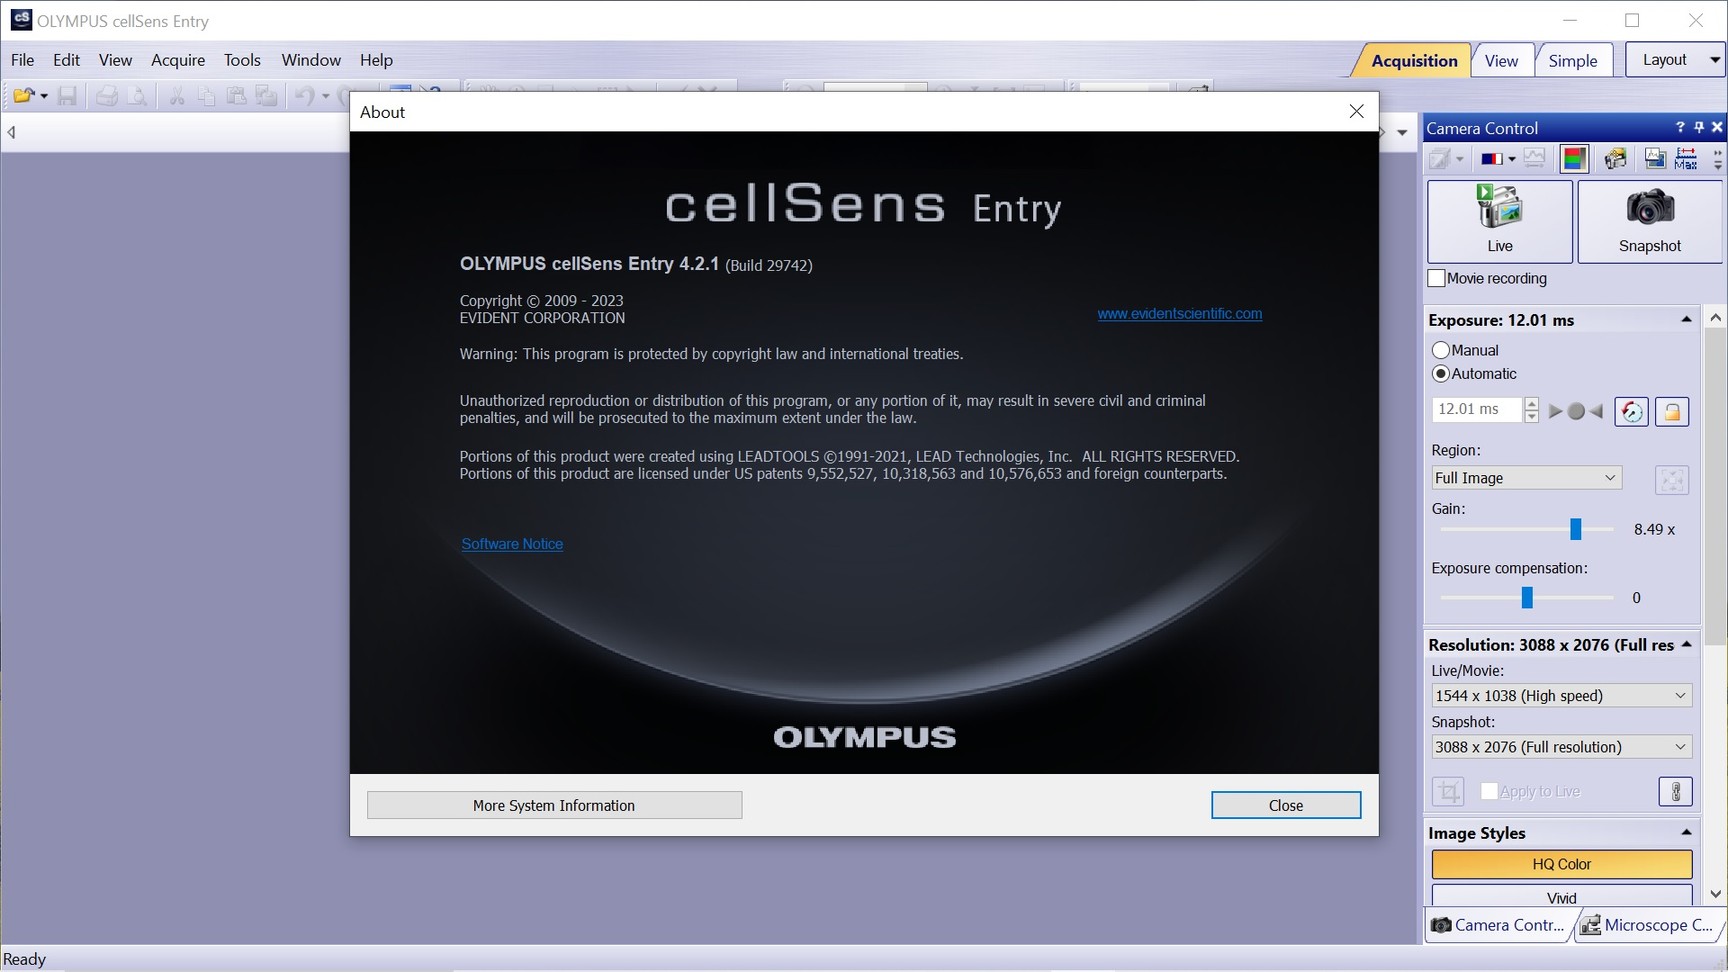Pin the Camera Control panel
Image resolution: width=1728 pixels, height=972 pixels.
(x=1698, y=127)
